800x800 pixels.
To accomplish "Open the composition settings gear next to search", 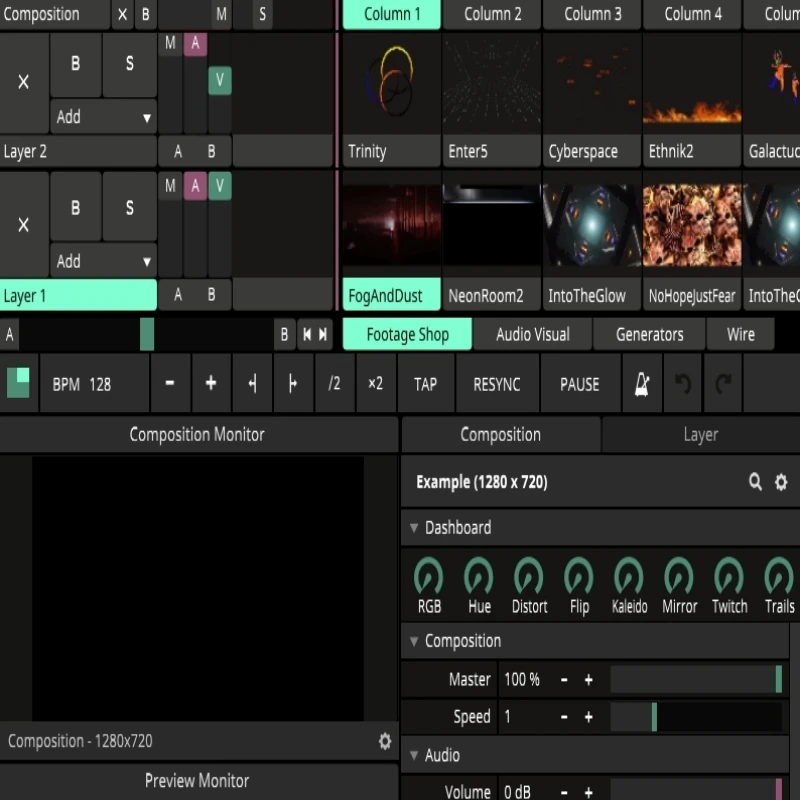I will (x=781, y=482).
